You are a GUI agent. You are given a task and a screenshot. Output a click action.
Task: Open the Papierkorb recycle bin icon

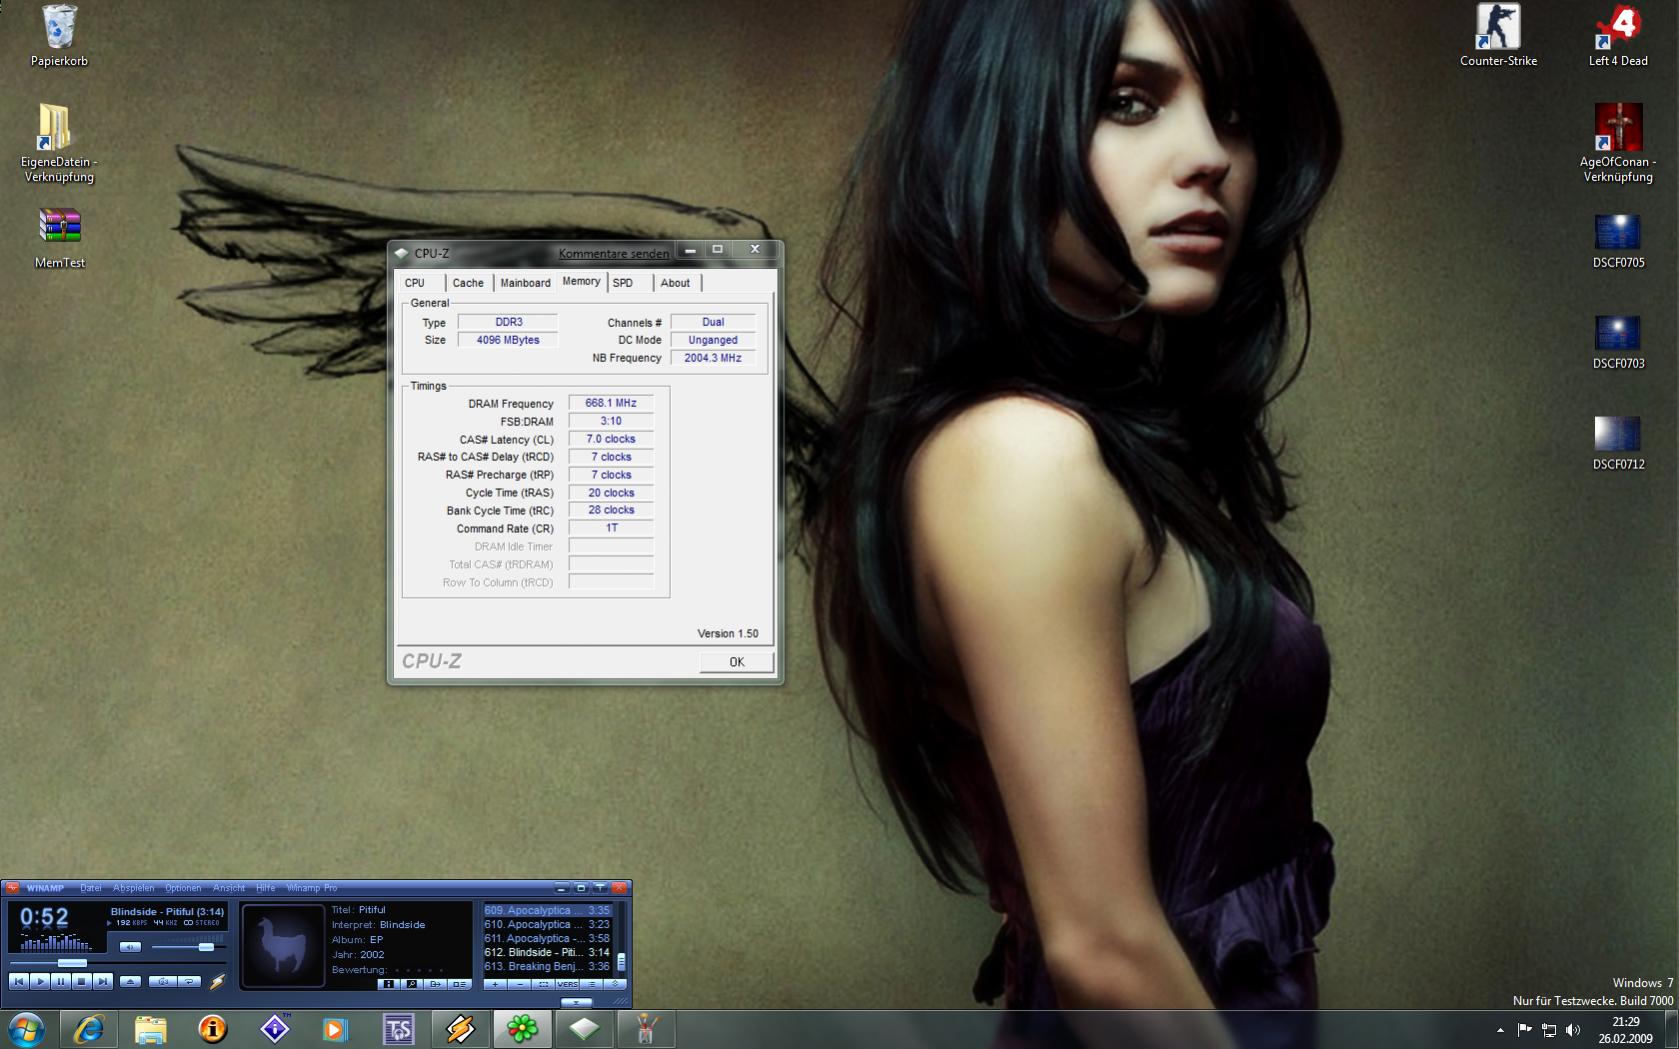point(59,36)
